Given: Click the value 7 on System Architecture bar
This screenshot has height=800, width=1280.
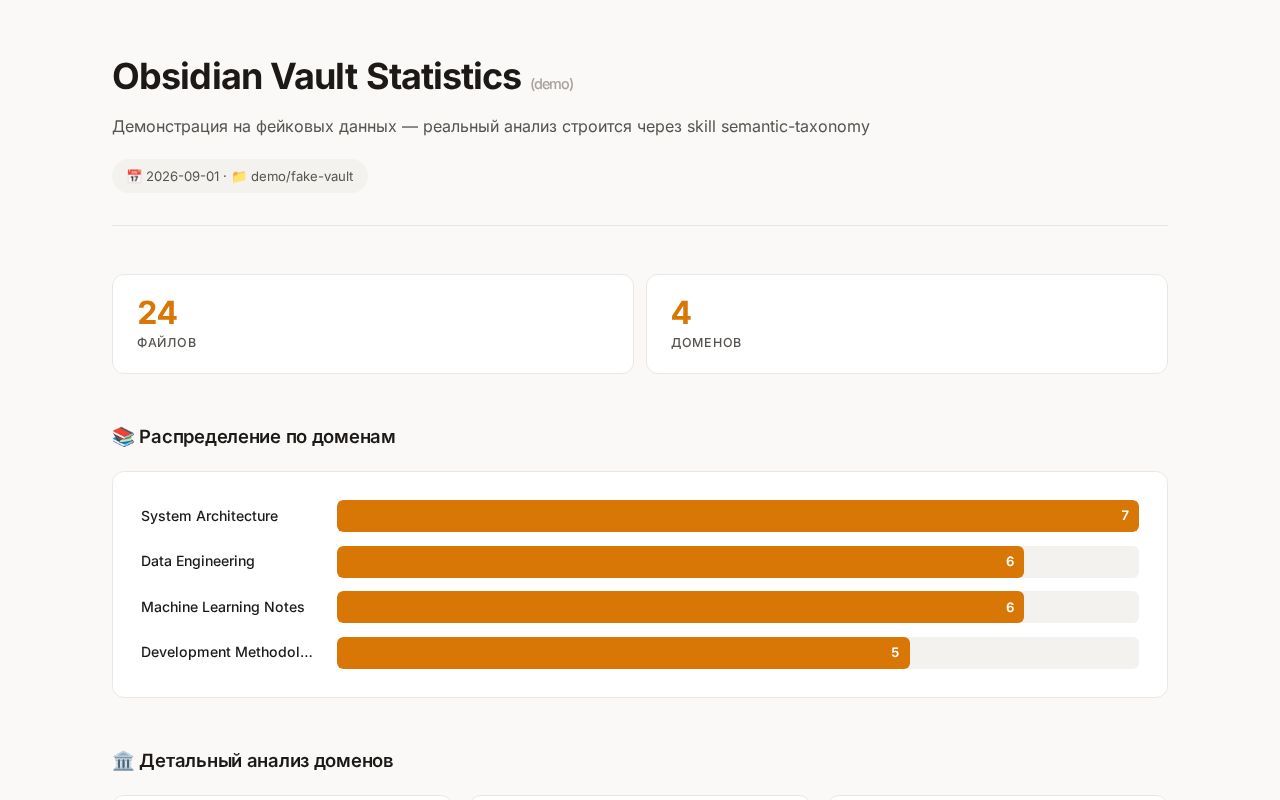Looking at the screenshot, I should tap(1125, 516).
